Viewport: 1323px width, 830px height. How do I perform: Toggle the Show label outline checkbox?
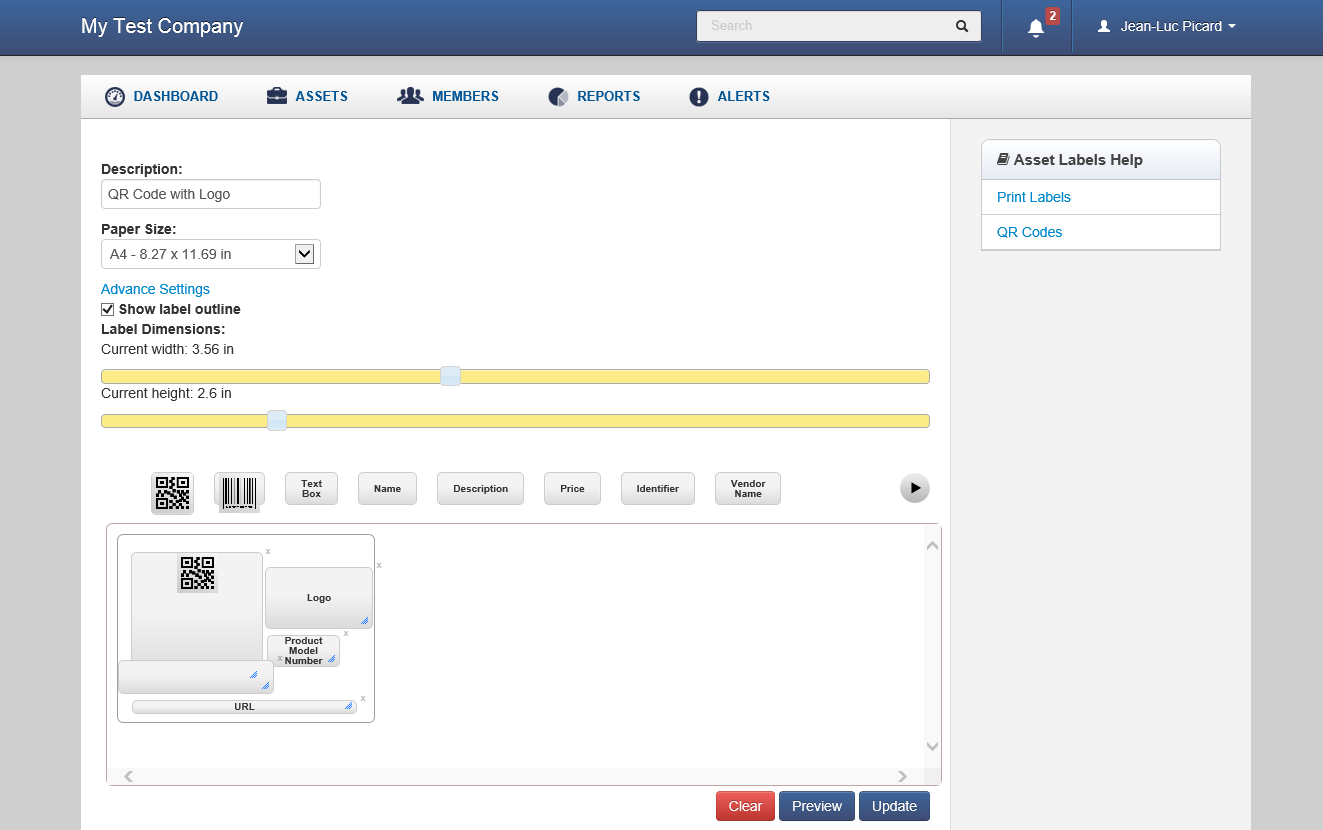[x=108, y=309]
